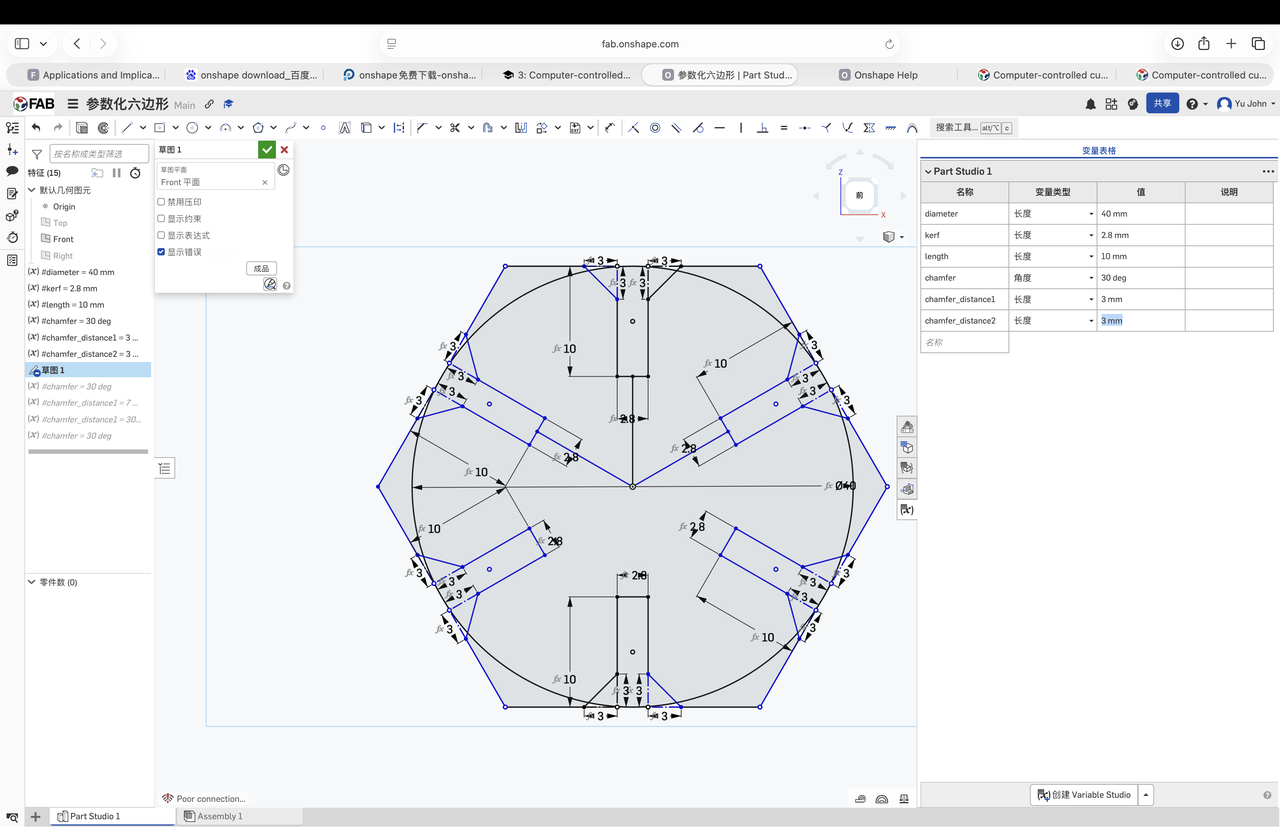Apply the Vertical constraint
This screenshot has width=1280, height=827.
click(x=741, y=128)
